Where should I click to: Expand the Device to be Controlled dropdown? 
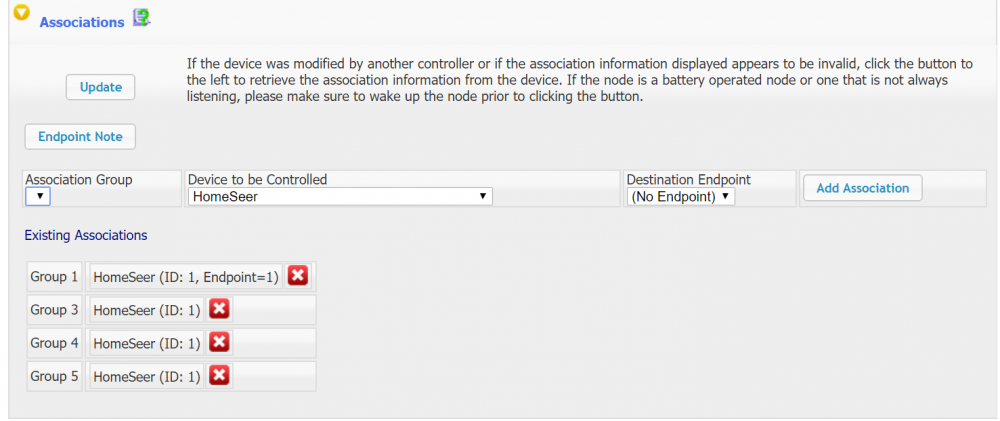[x=340, y=197]
